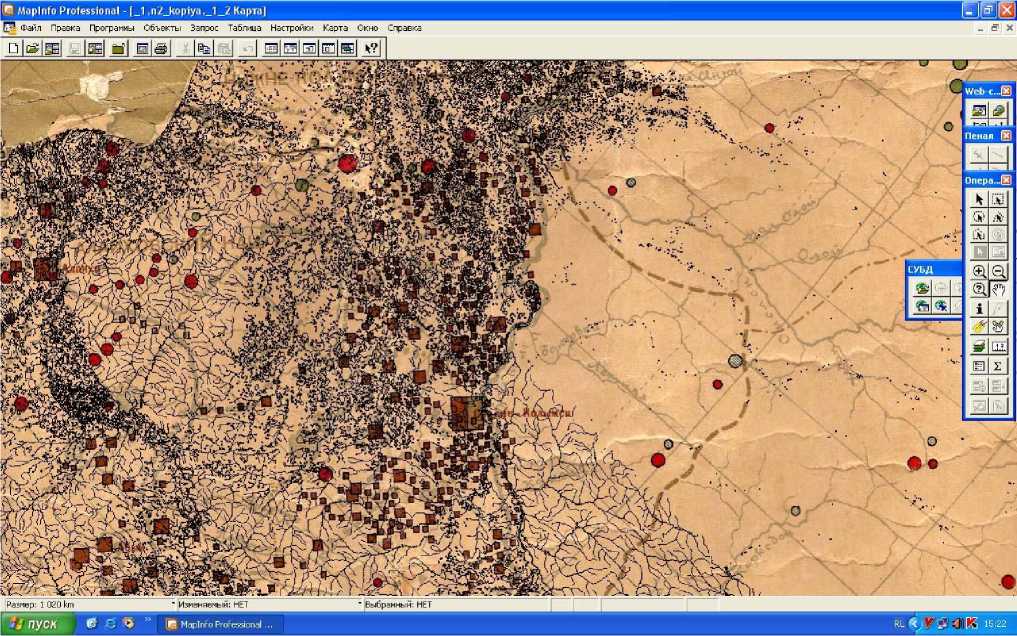Screen dimensions: 1017x636
Task: Open the Файл menu
Action: pyautogui.click(x=30, y=28)
